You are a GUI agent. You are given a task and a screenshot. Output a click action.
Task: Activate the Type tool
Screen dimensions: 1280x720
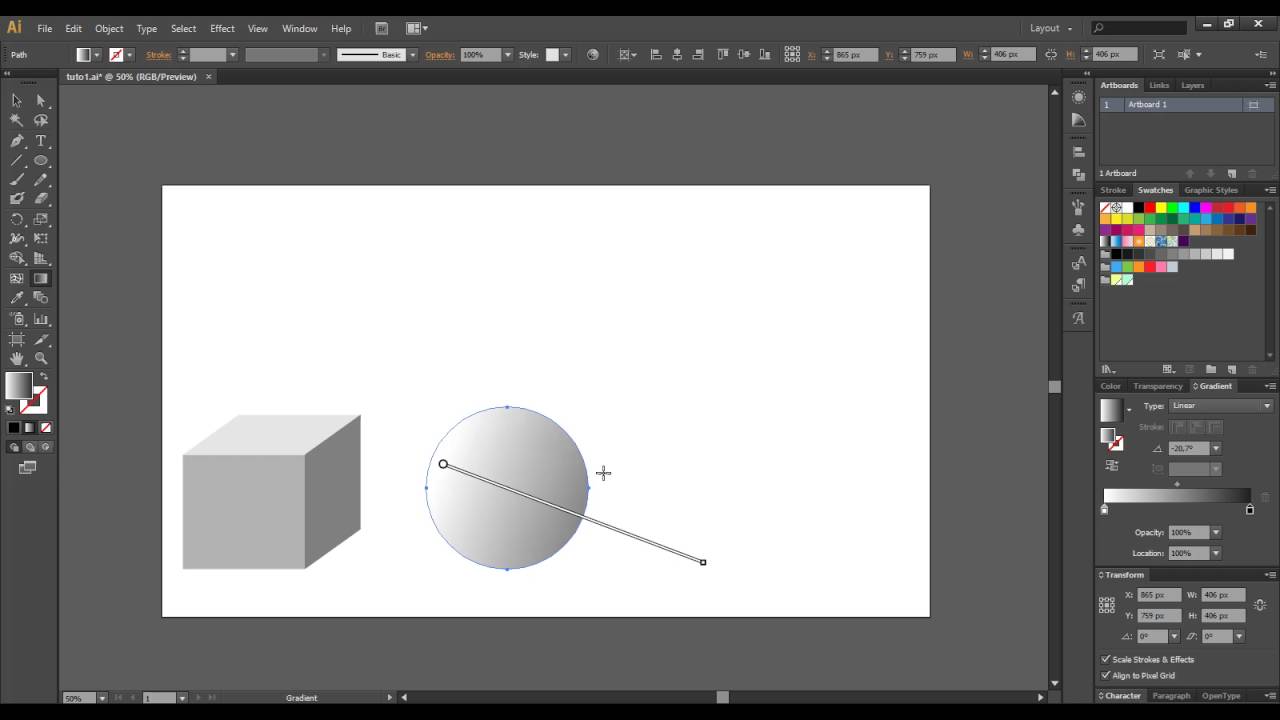point(41,141)
